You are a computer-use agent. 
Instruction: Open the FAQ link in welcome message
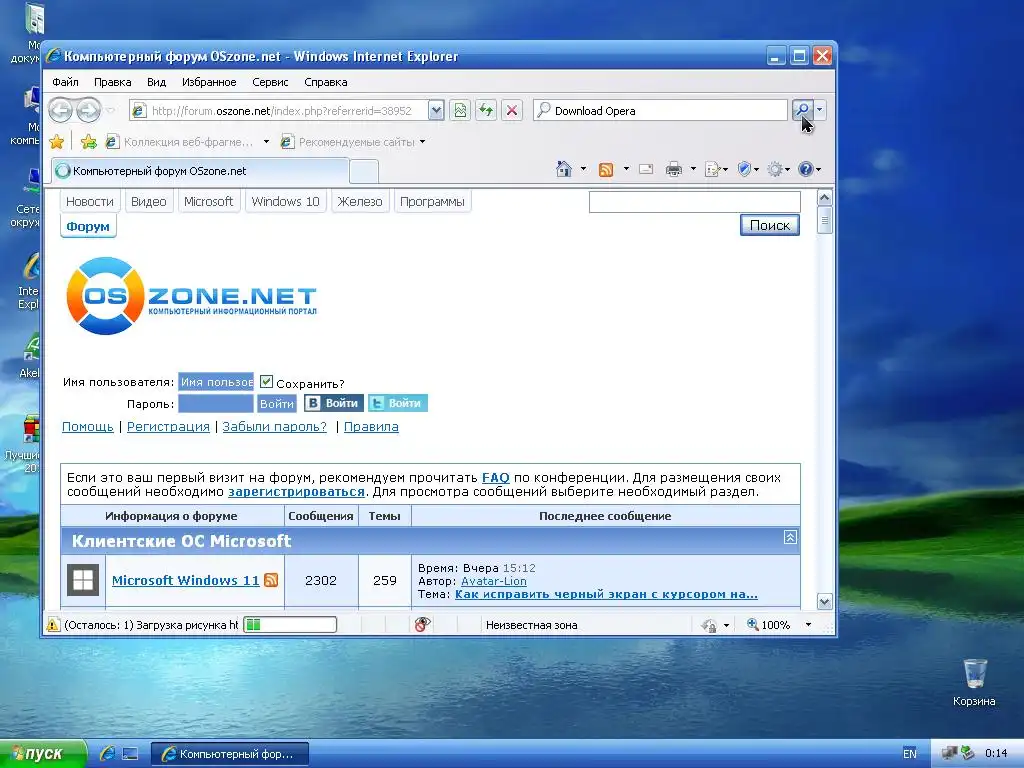point(496,477)
